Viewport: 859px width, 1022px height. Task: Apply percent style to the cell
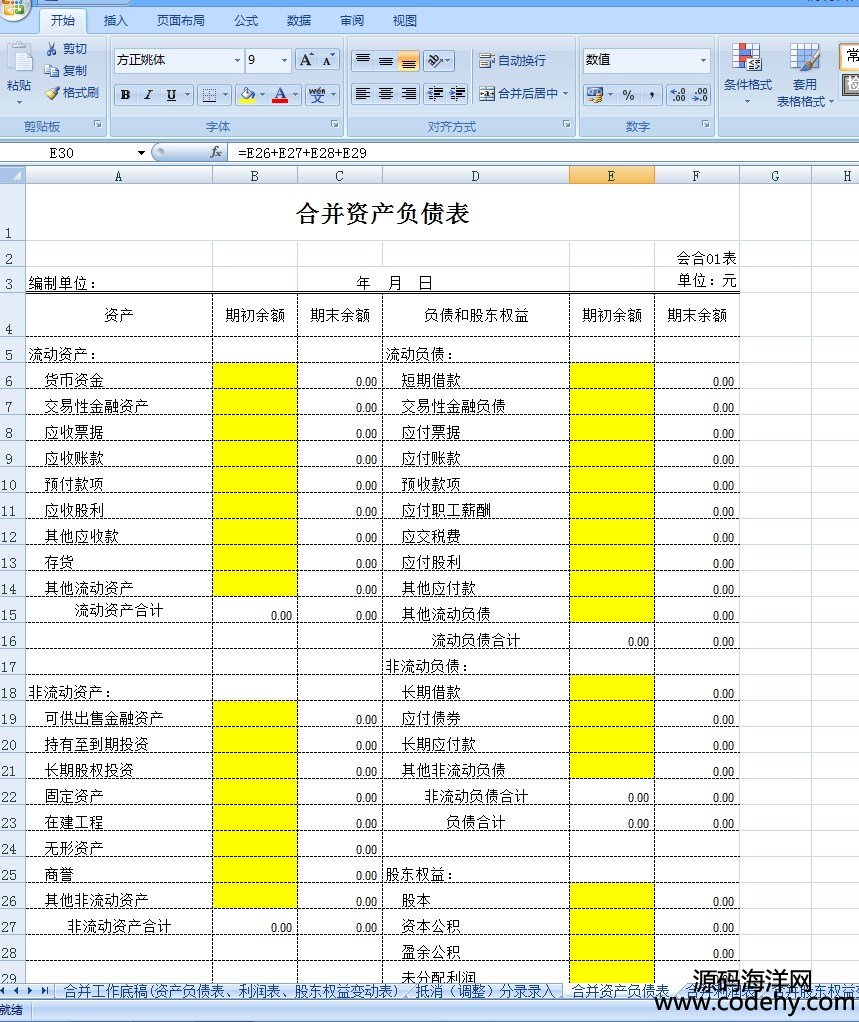pyautogui.click(x=628, y=95)
